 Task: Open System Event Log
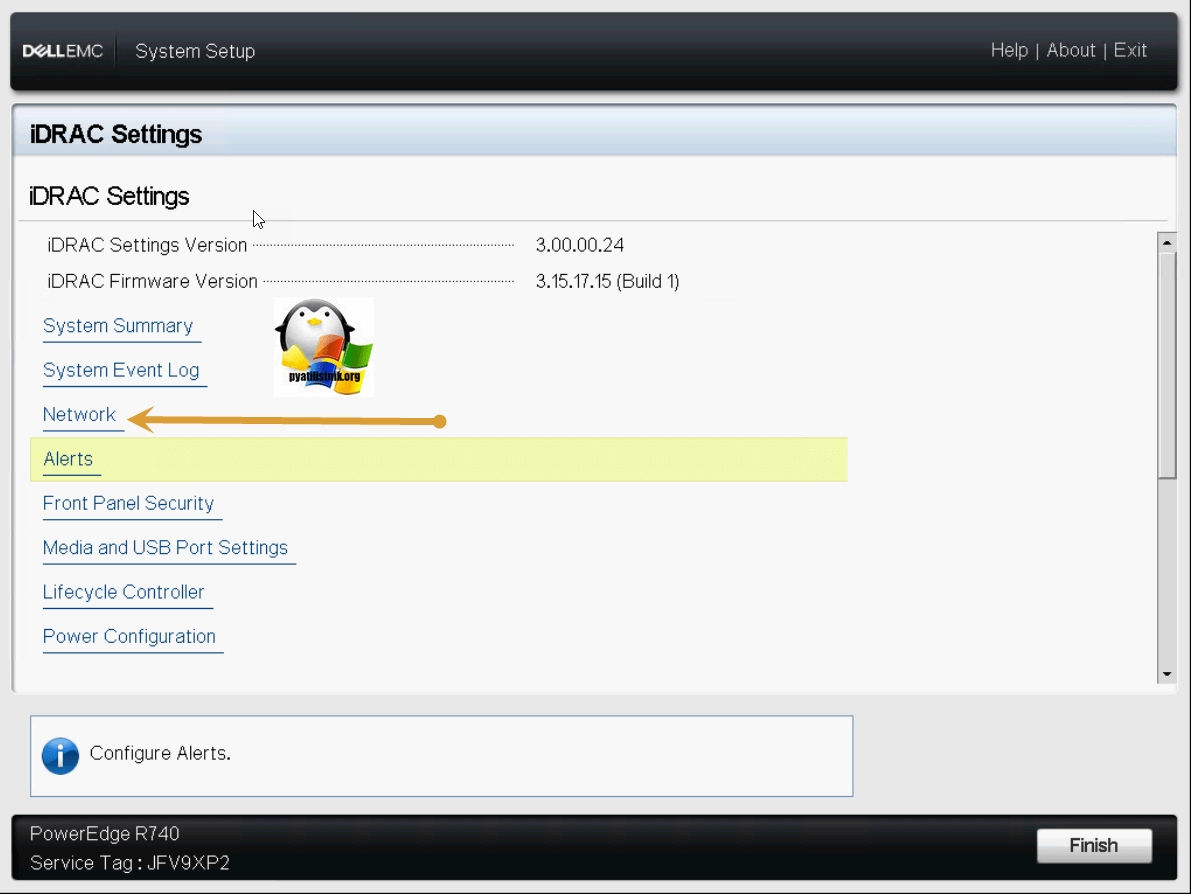[x=121, y=370]
